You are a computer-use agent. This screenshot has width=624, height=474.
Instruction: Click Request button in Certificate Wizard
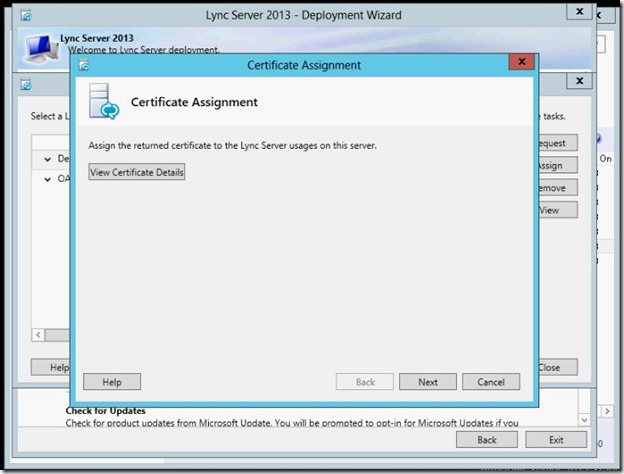(x=557, y=143)
